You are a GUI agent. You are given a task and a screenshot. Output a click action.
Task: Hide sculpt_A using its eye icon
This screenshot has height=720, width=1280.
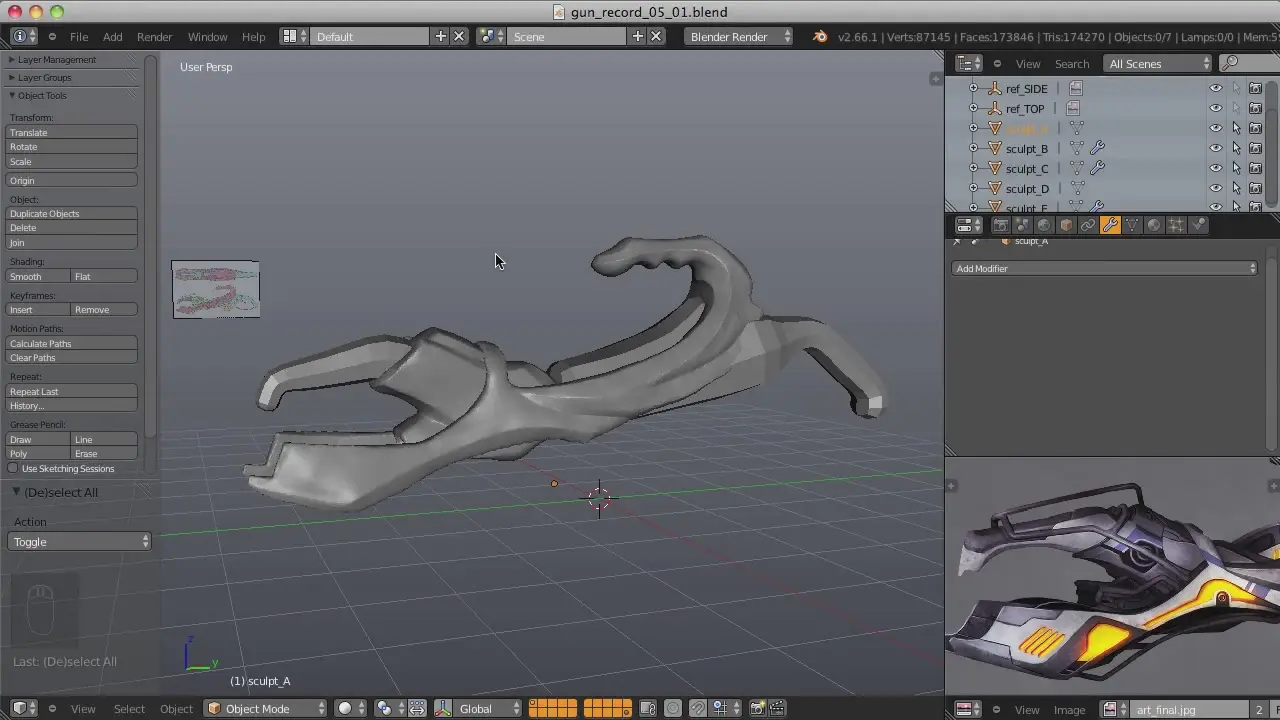click(1216, 128)
